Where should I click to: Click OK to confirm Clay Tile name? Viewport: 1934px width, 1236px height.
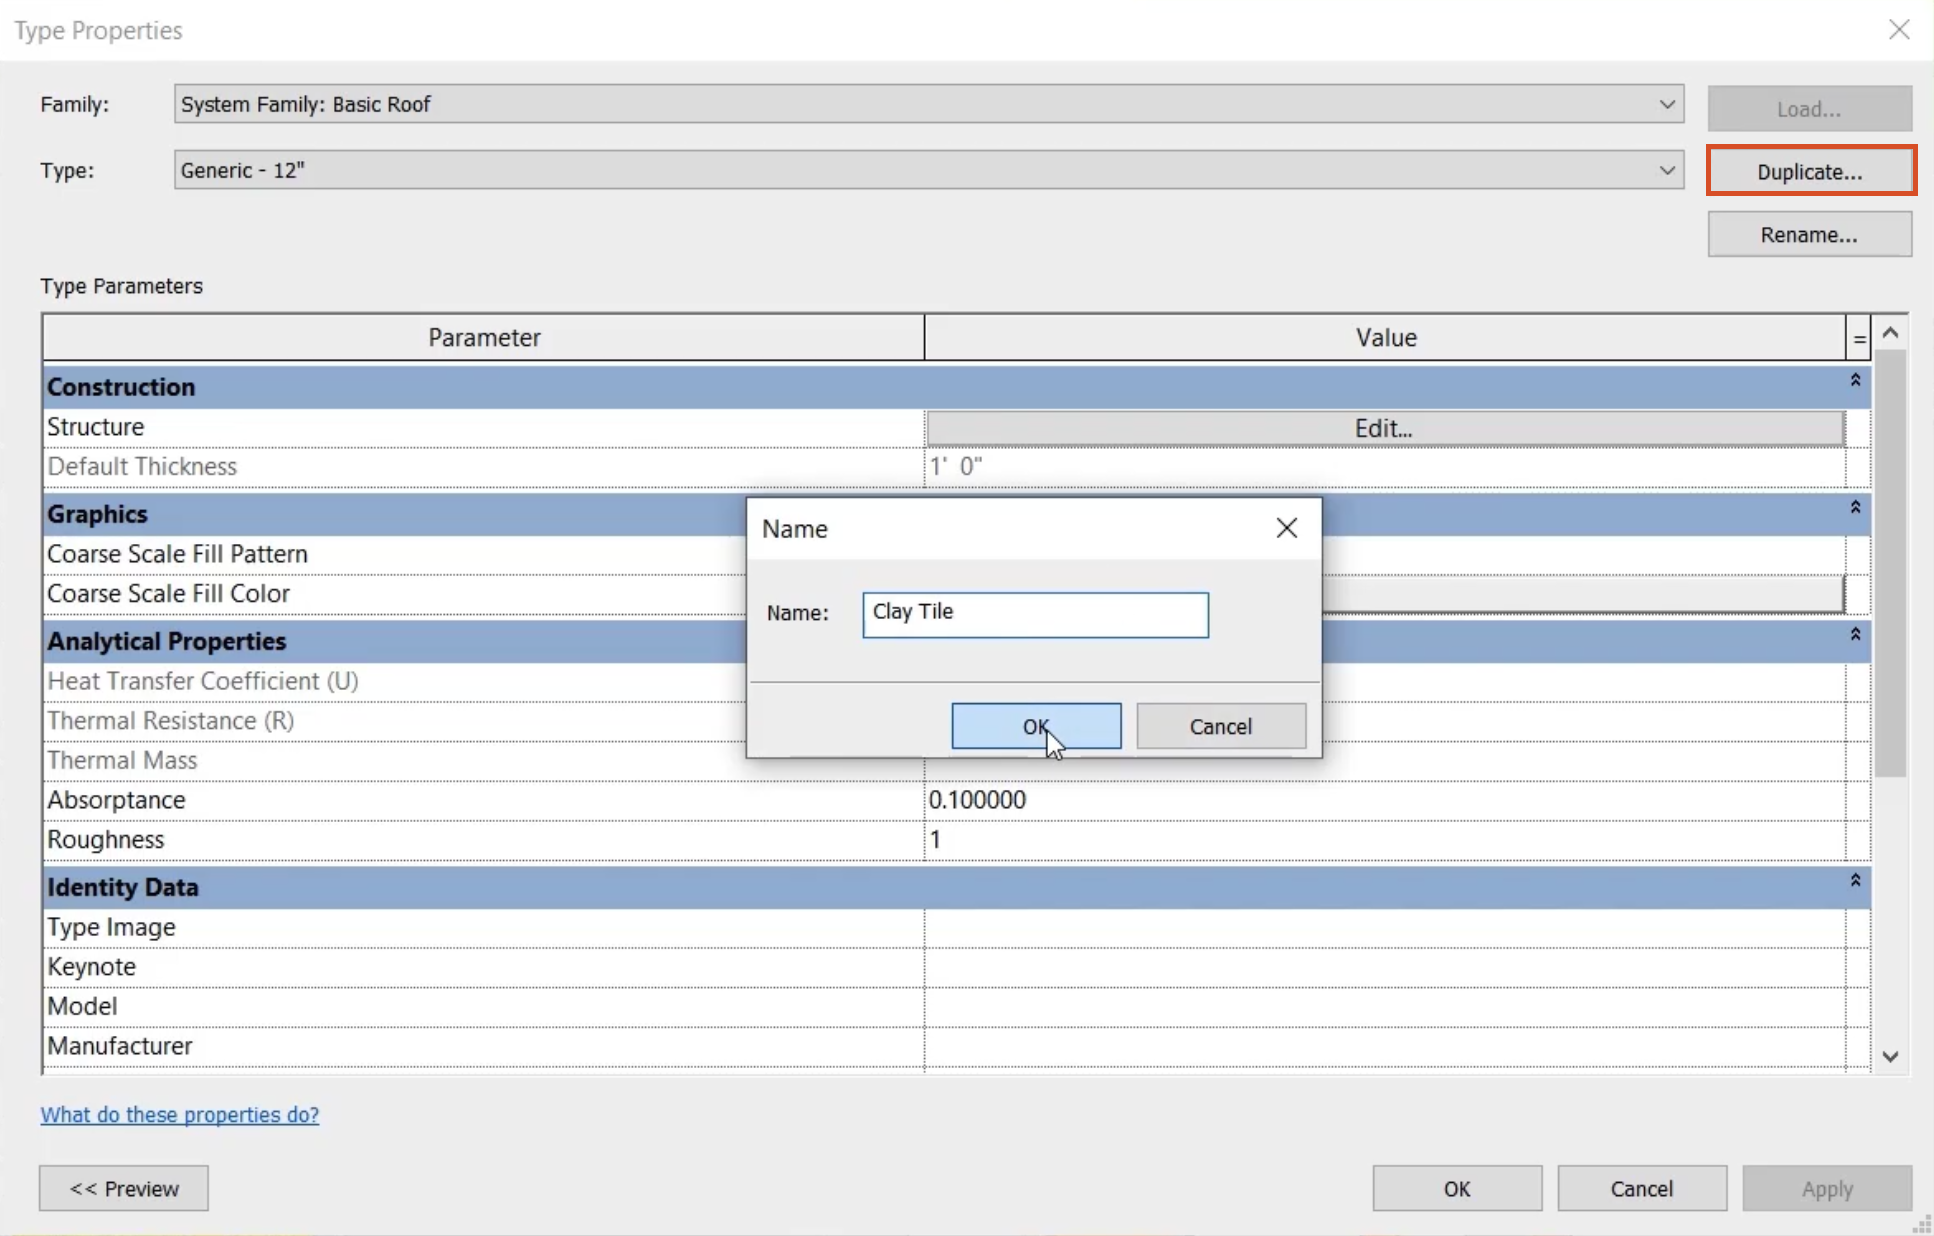coord(1036,724)
